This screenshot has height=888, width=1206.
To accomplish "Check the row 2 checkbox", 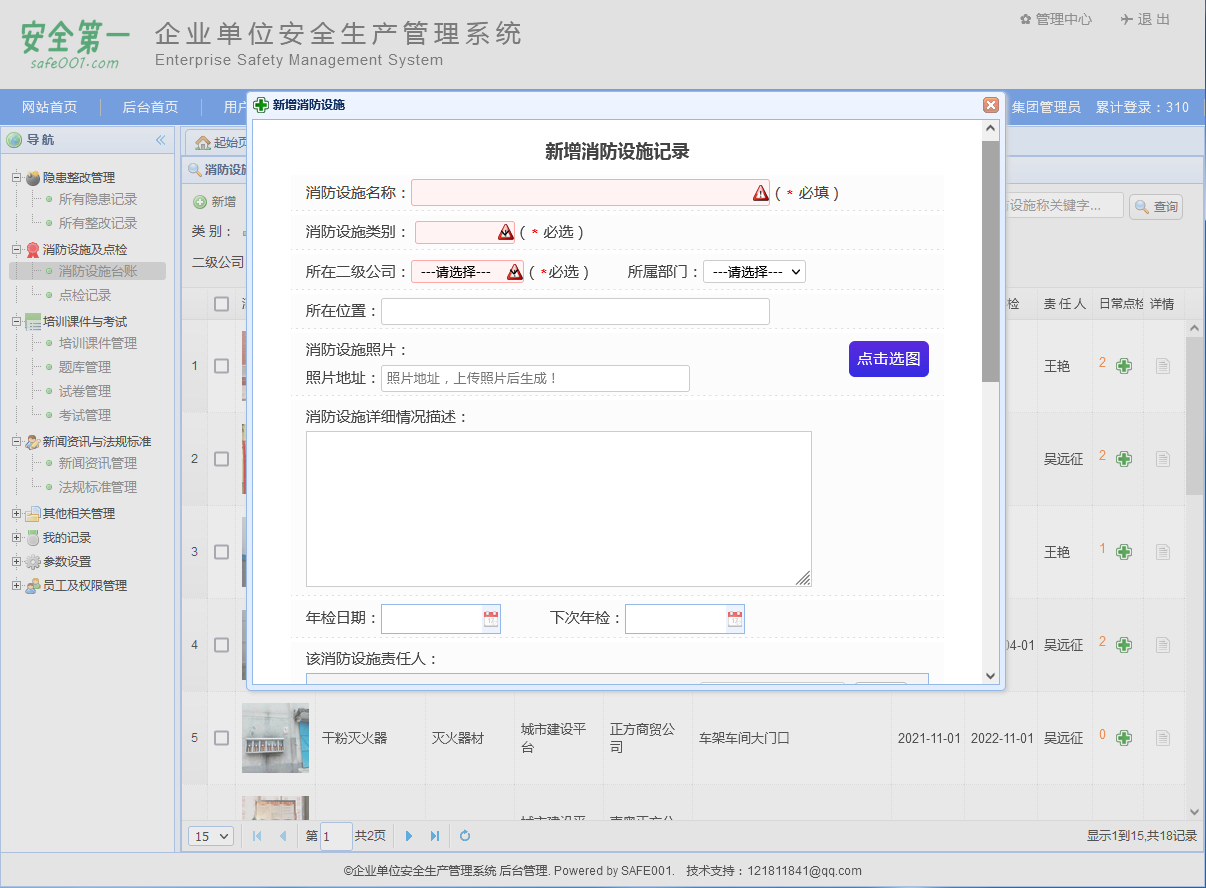I will click(222, 459).
